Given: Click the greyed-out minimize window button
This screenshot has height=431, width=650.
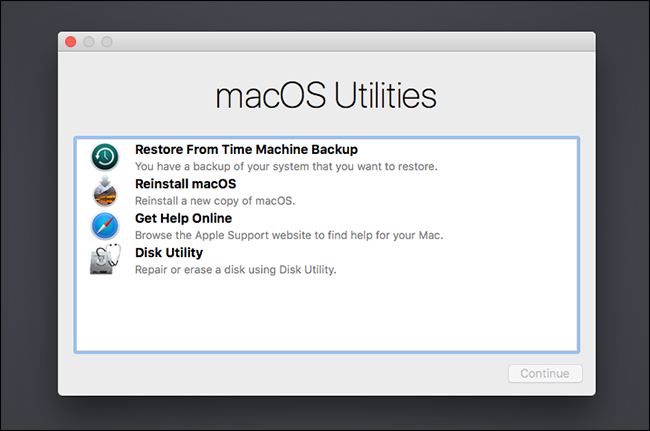Looking at the screenshot, I should tap(89, 42).
